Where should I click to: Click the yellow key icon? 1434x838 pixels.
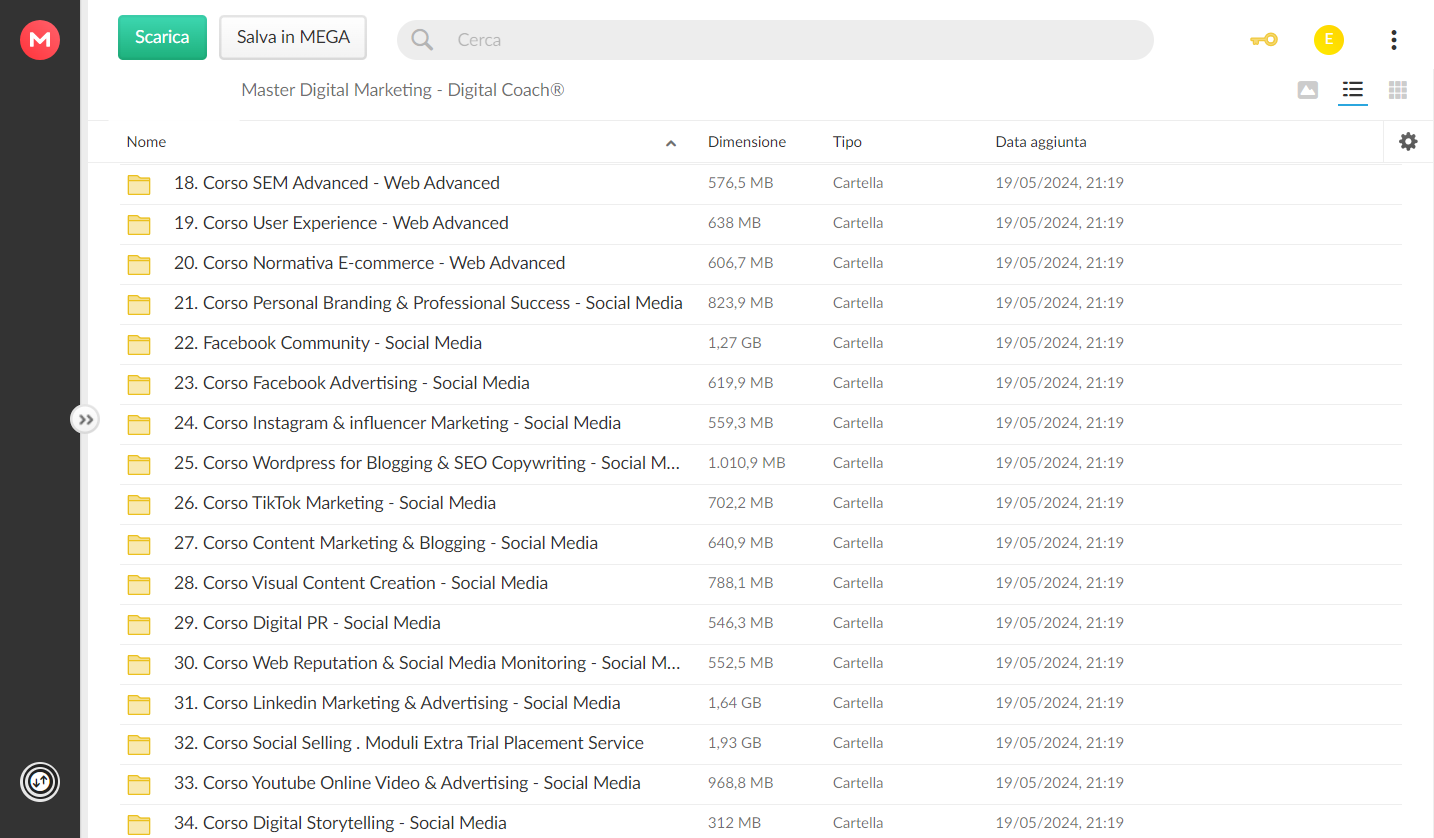coord(1264,40)
